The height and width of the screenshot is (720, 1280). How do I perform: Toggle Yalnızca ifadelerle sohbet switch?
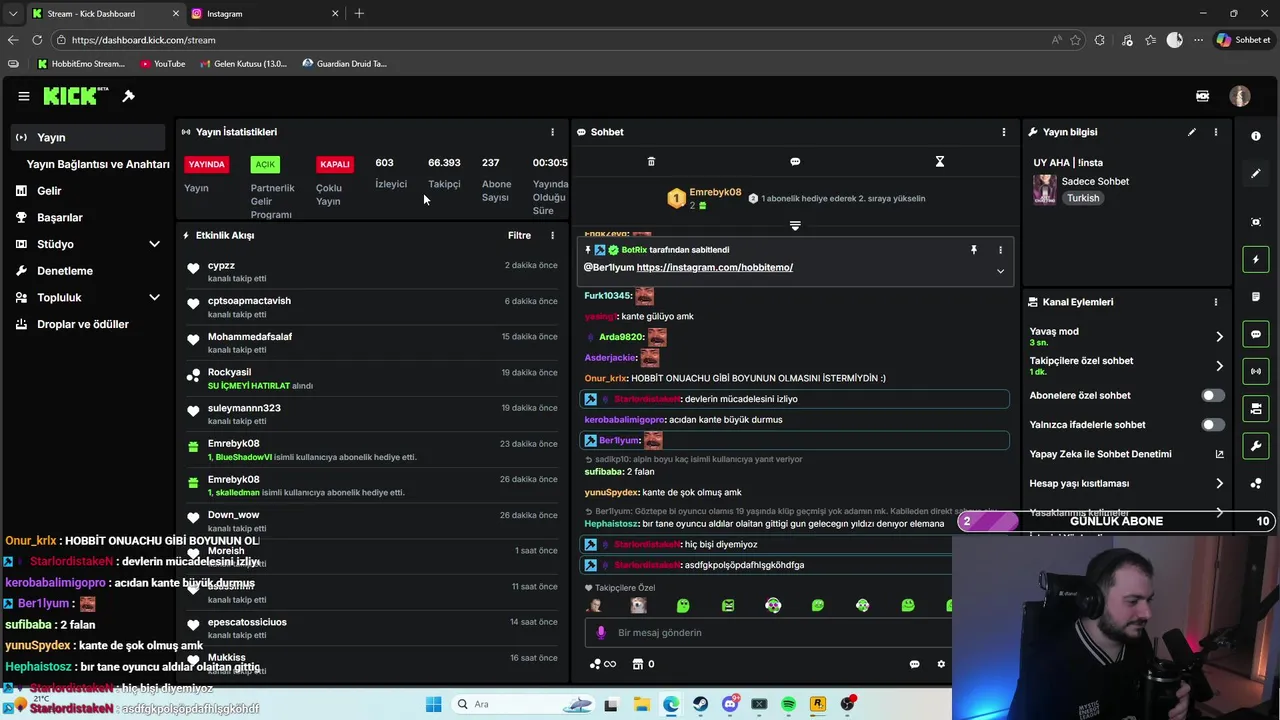(x=1212, y=425)
